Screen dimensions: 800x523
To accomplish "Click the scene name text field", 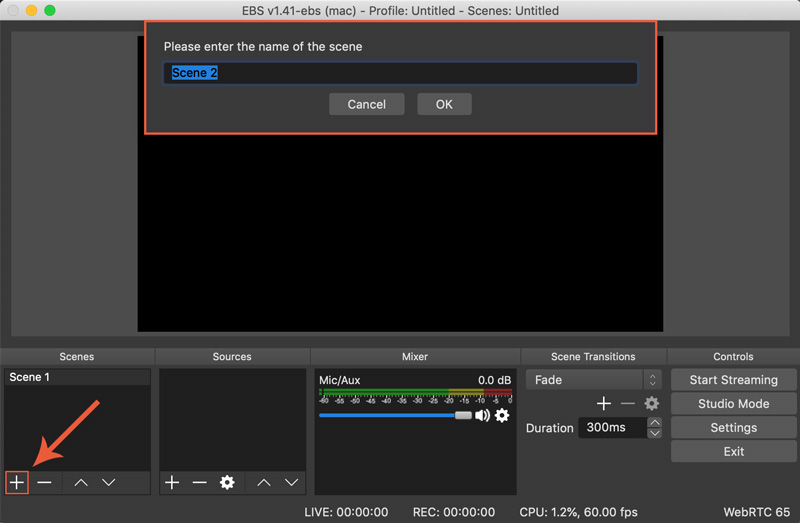I will click(x=400, y=73).
